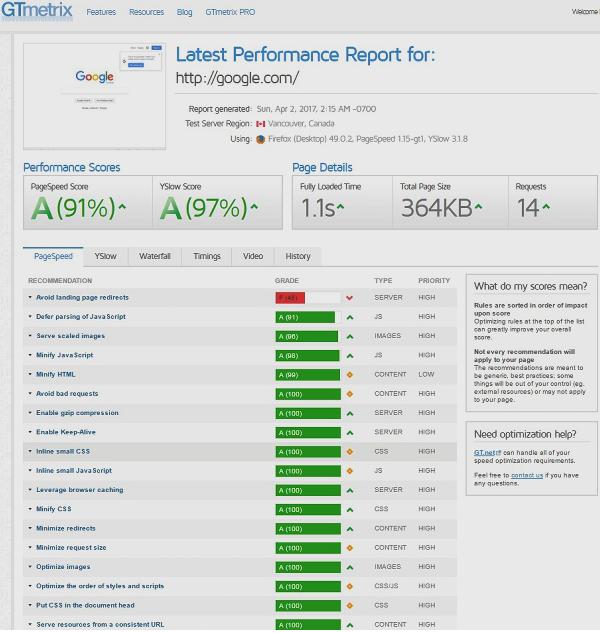Expand Serve scaled images recommendation

click(30, 336)
